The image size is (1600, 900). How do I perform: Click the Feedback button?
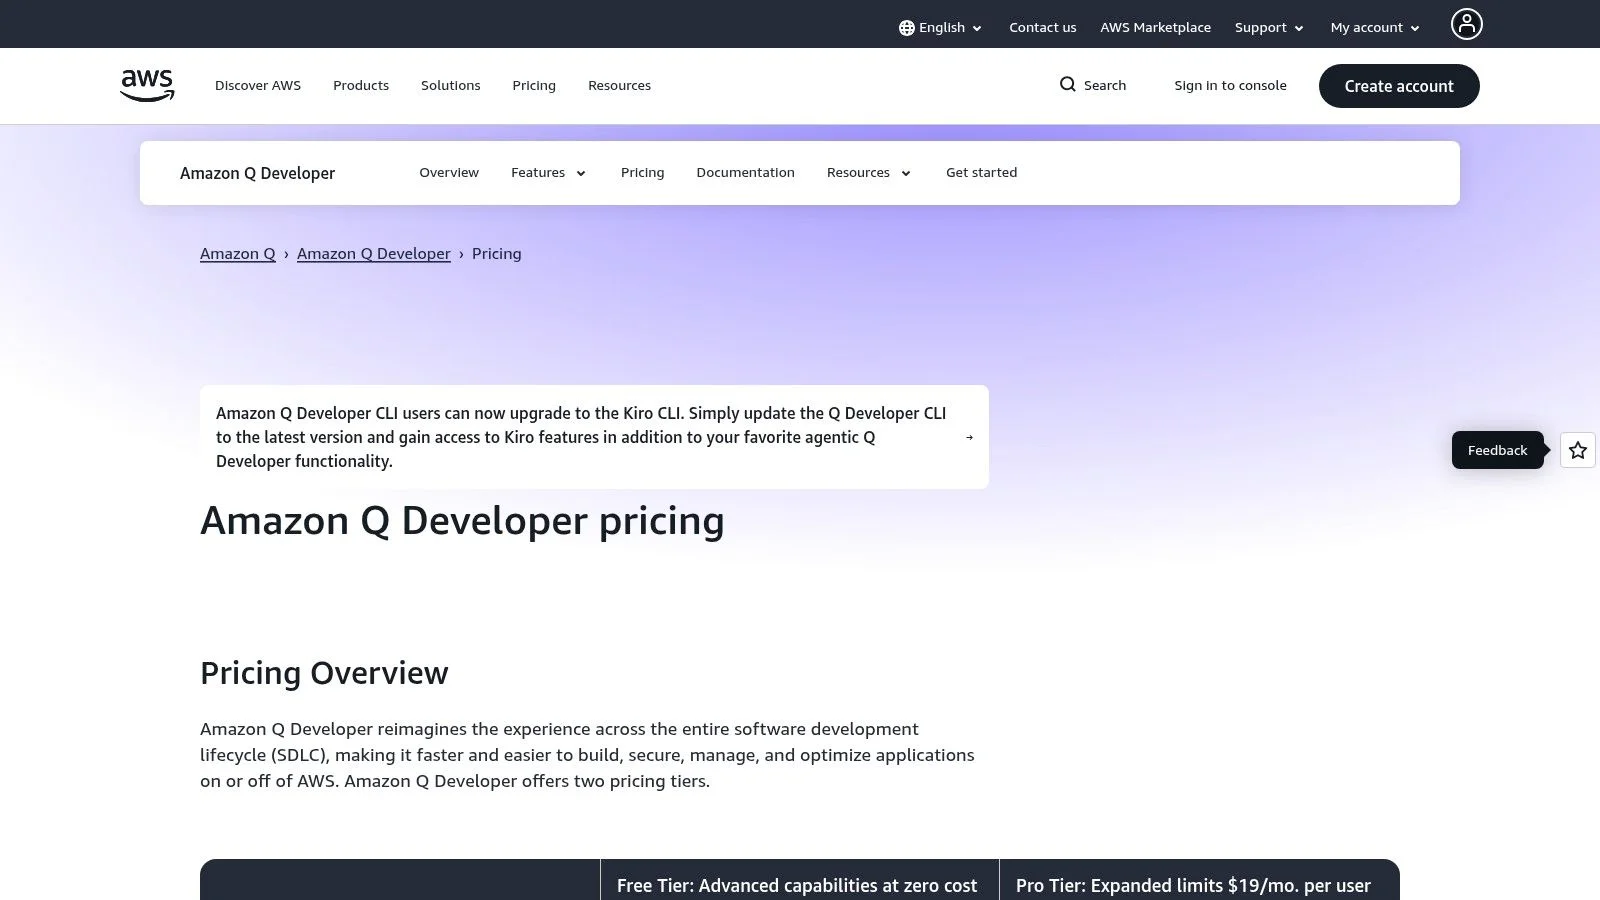pyautogui.click(x=1497, y=450)
